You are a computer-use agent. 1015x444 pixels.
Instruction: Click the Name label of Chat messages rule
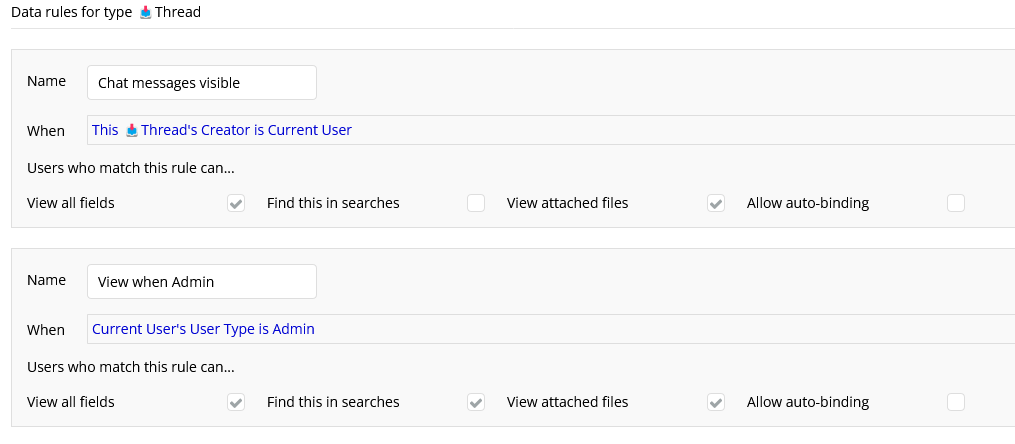46,81
